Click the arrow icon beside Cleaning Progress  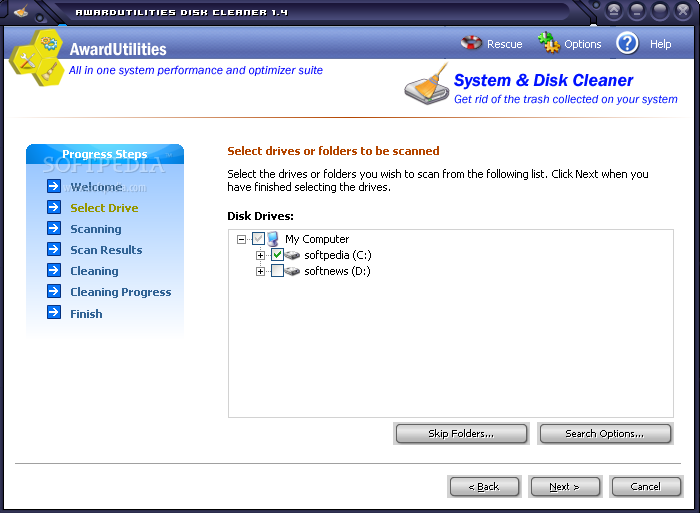[54, 292]
